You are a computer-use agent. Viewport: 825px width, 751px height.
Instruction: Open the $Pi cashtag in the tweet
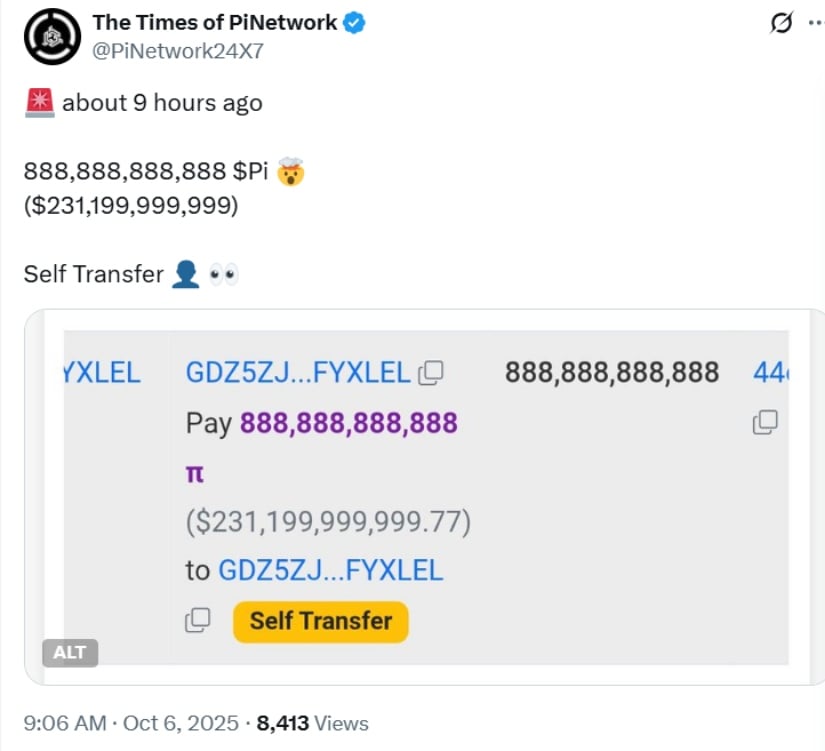pyautogui.click(x=254, y=172)
